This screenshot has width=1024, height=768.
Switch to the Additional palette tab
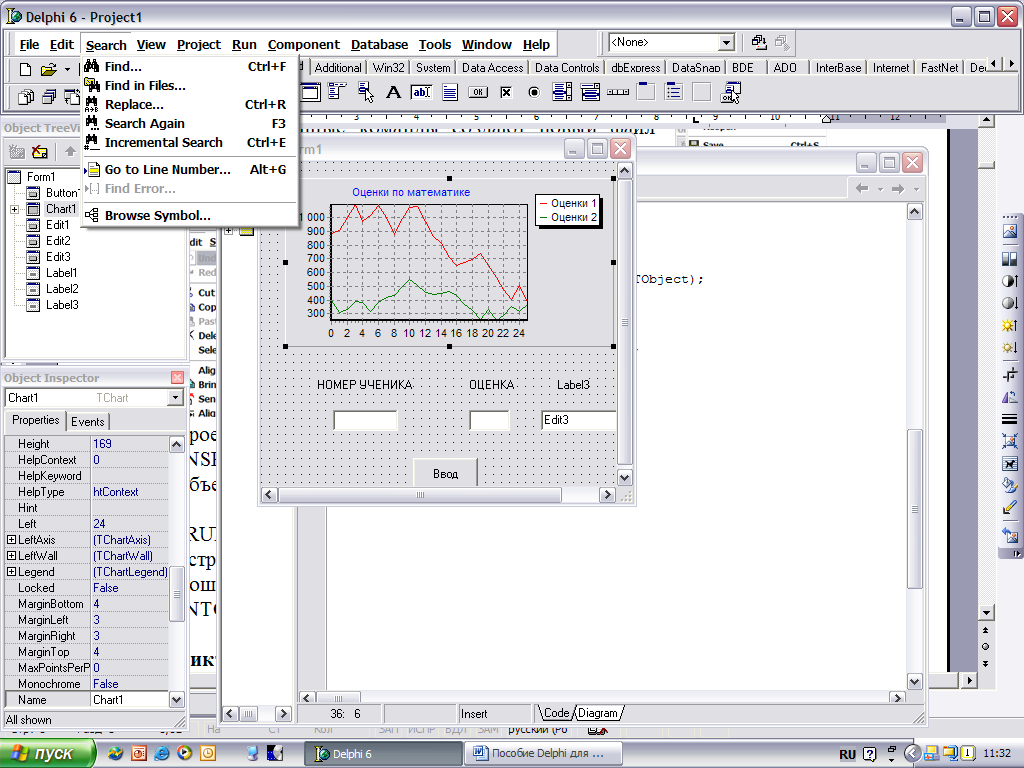coord(338,67)
